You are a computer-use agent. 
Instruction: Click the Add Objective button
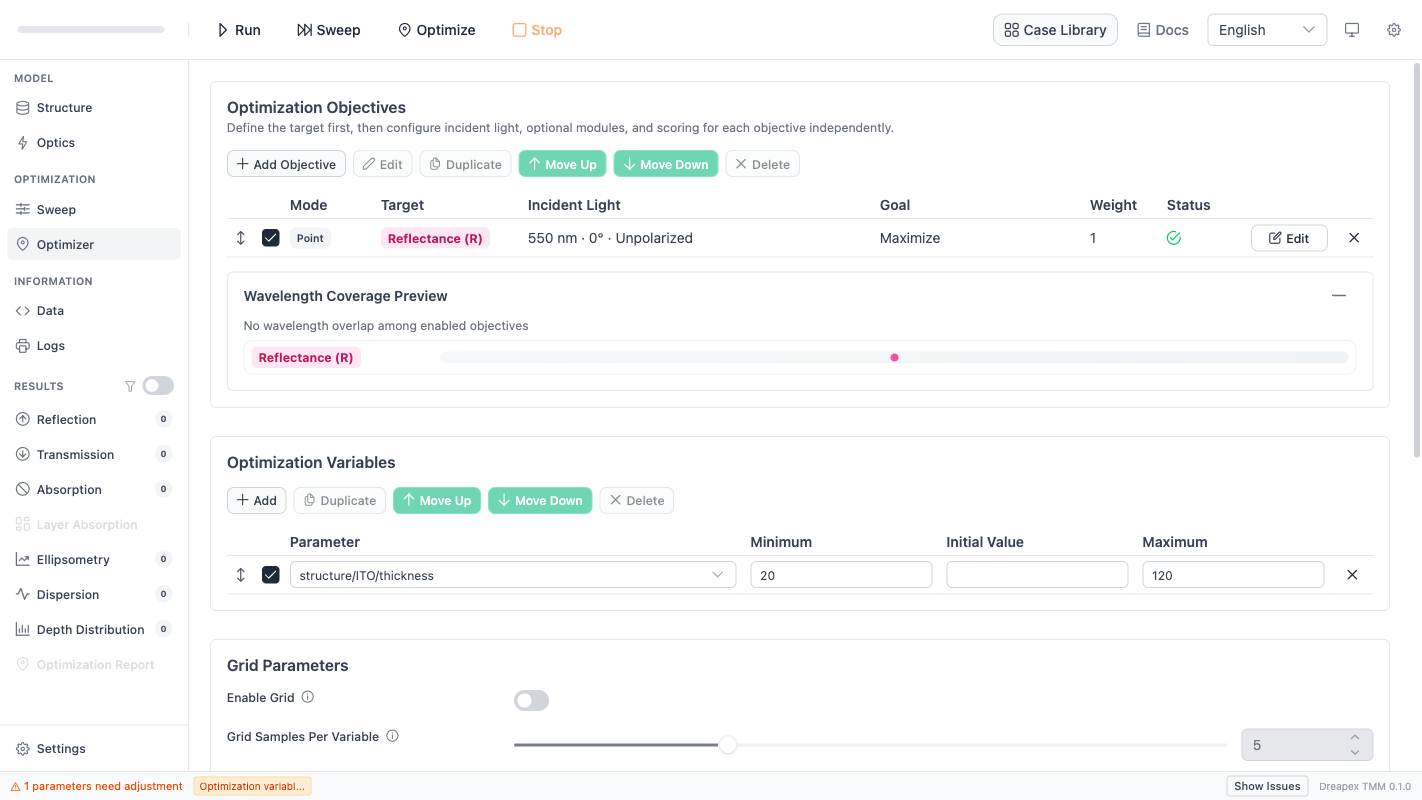pos(286,164)
